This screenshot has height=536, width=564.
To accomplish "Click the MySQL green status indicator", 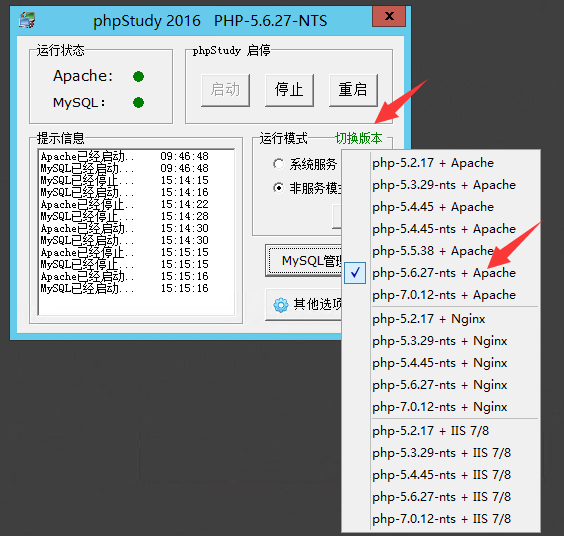I will tap(138, 103).
